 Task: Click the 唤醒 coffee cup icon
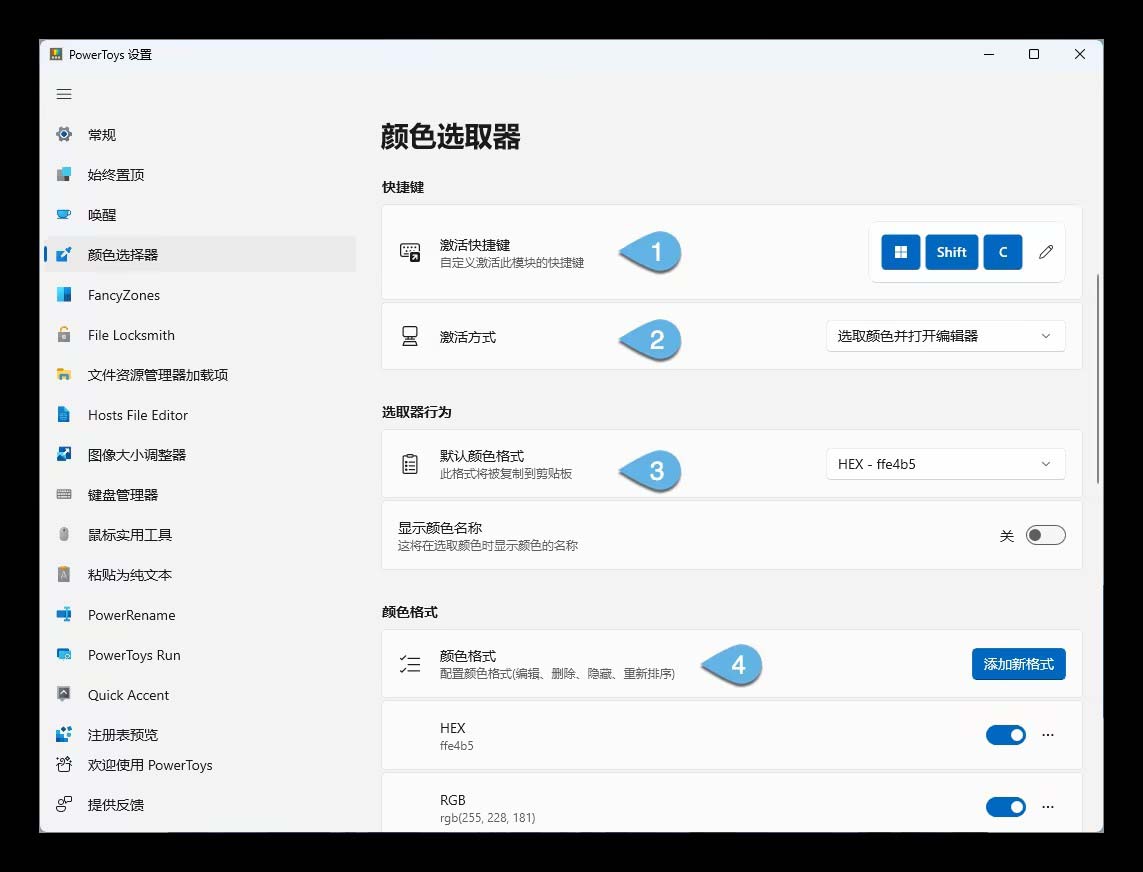pos(64,214)
